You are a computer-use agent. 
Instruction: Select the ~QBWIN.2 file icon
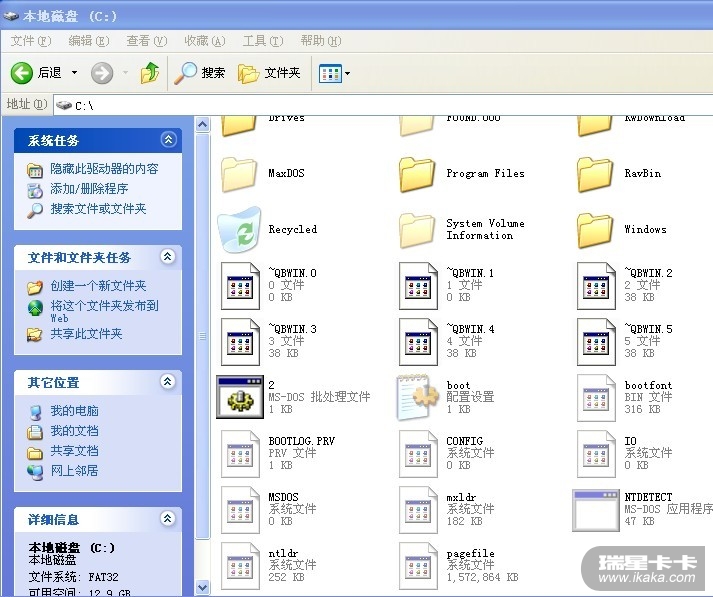596,286
